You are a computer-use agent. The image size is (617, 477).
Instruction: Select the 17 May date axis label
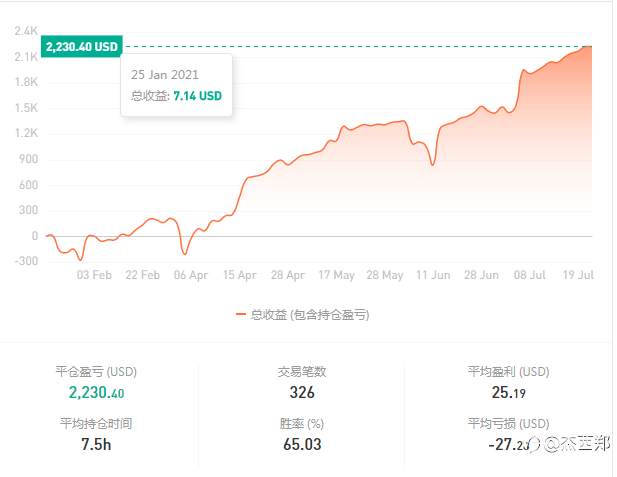click(x=337, y=275)
